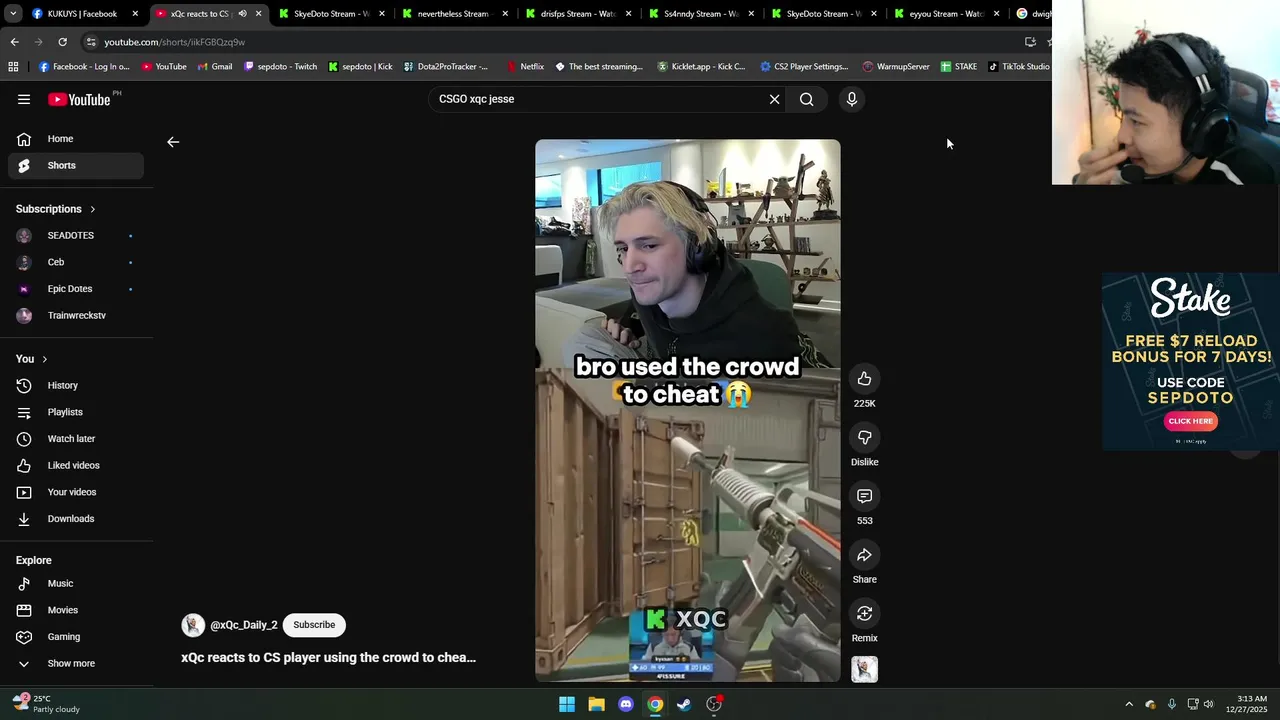The width and height of the screenshot is (1280, 720).
Task: Close the xQc reacts to CS tab
Action: click(258, 14)
